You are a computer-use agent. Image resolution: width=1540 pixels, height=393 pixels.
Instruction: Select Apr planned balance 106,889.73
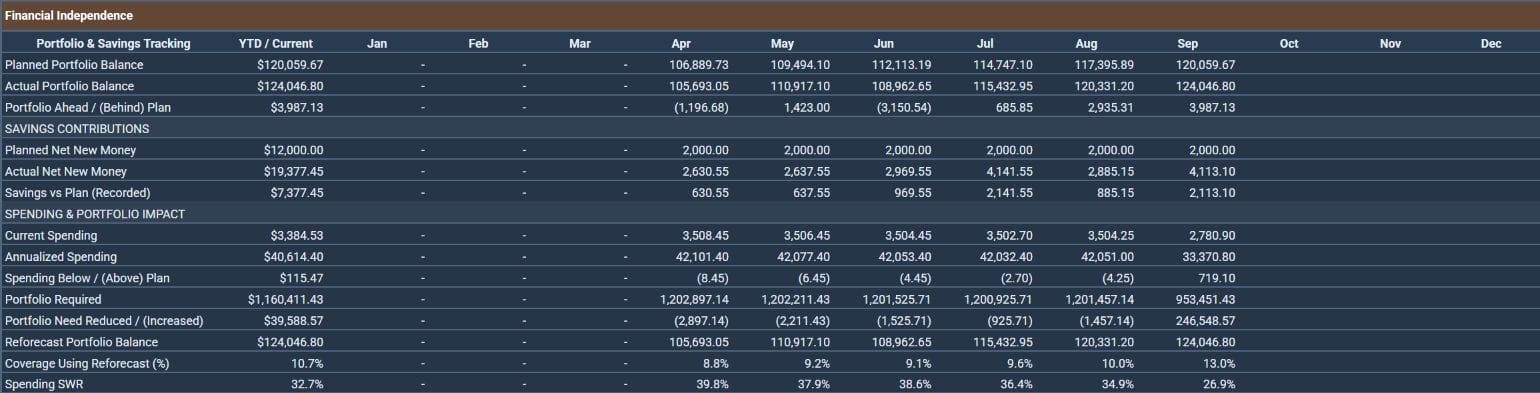point(699,65)
